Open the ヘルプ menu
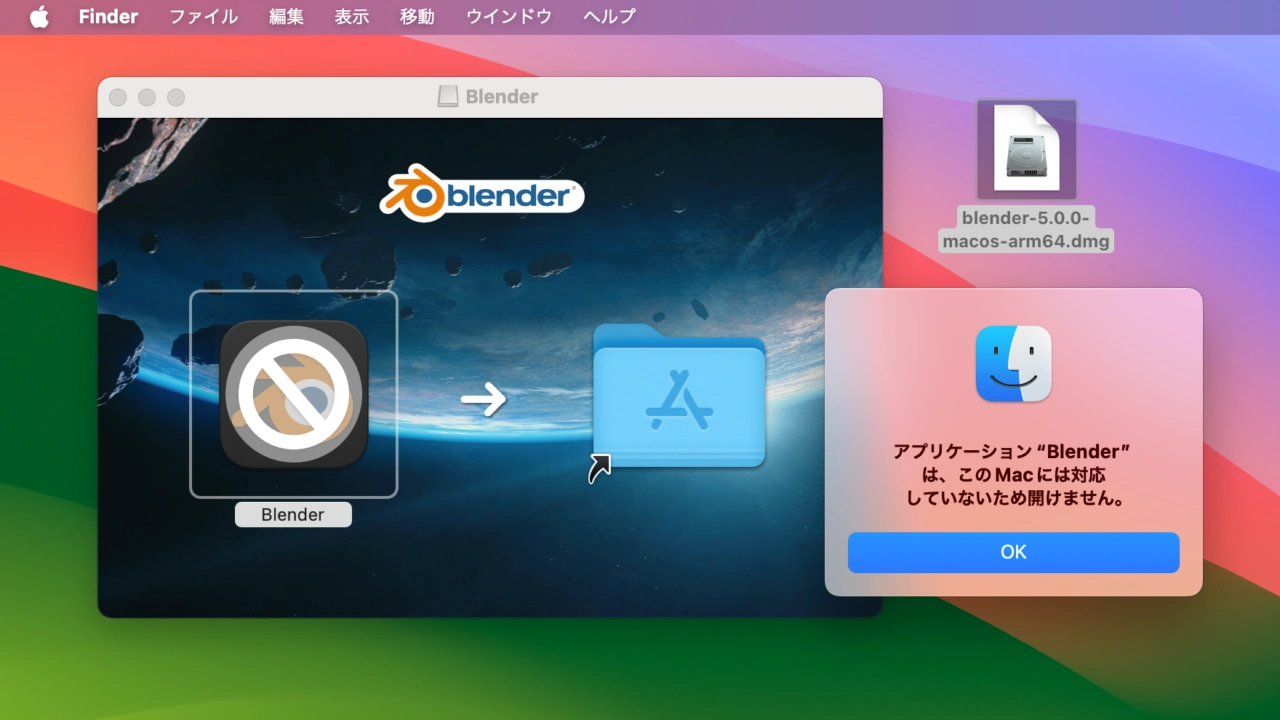This screenshot has width=1280, height=720. click(x=607, y=16)
